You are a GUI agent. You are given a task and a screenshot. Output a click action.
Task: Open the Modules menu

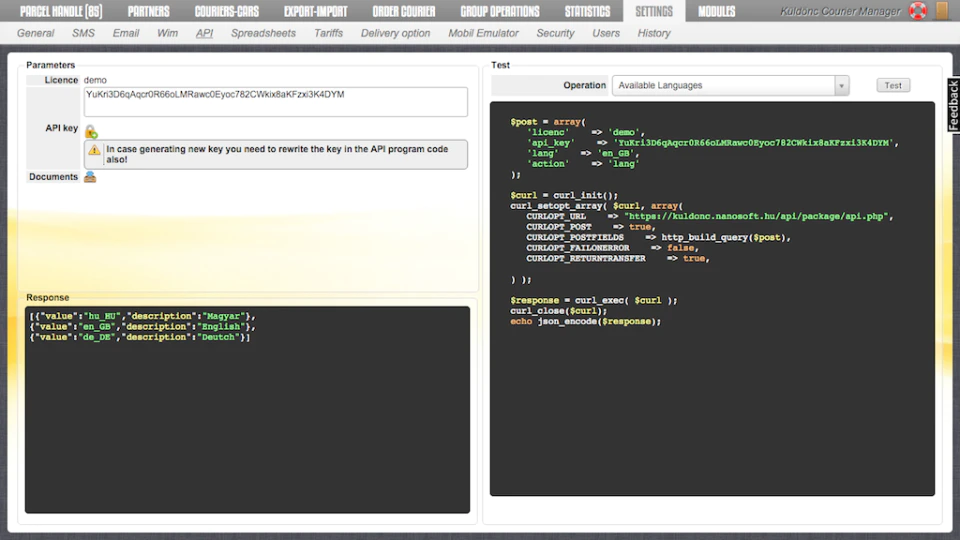(x=717, y=11)
